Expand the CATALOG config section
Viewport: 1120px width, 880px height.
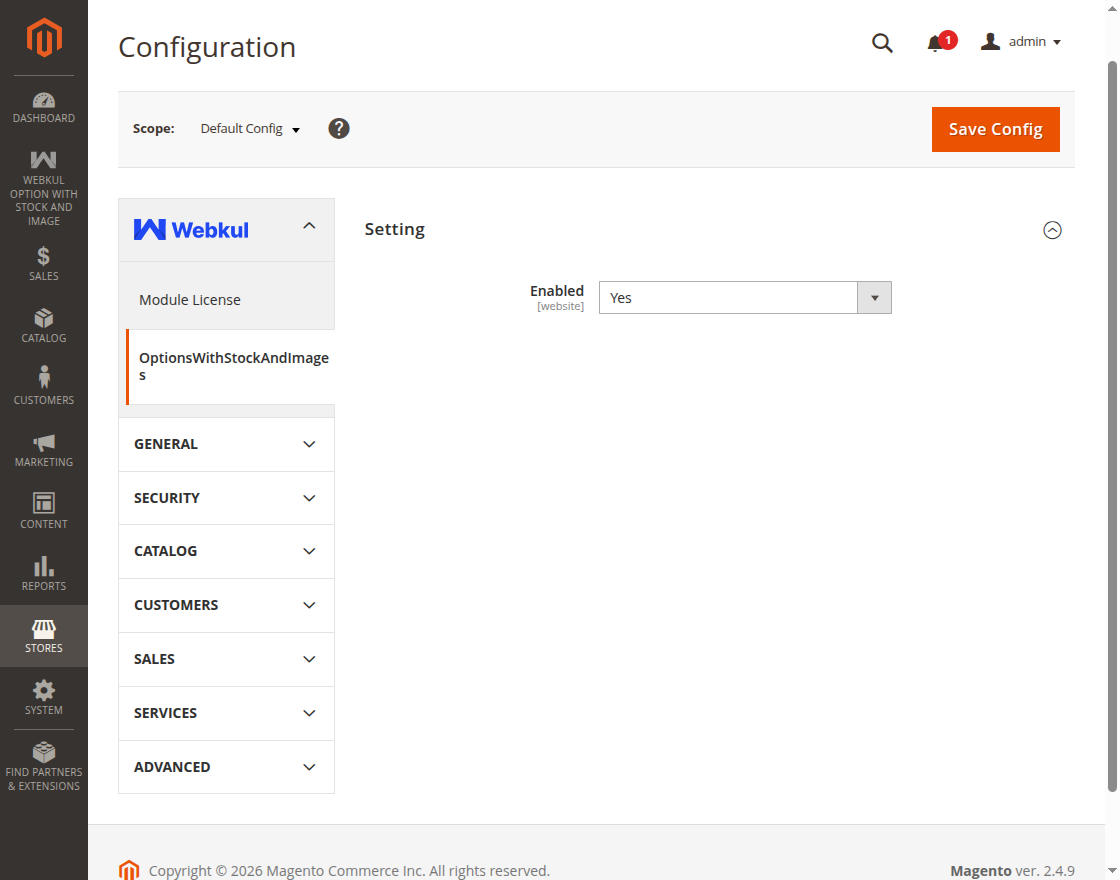coord(226,551)
